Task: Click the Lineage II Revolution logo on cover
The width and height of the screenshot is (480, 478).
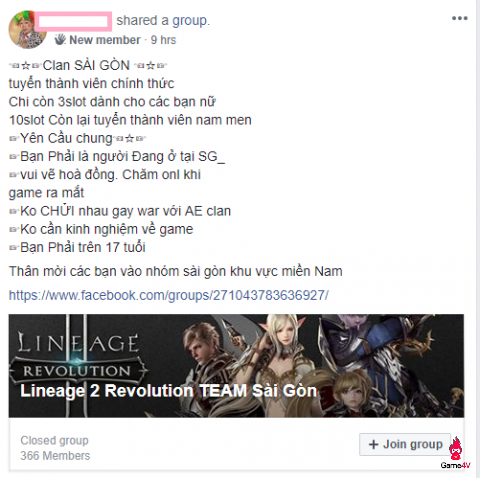Action: coord(78,355)
